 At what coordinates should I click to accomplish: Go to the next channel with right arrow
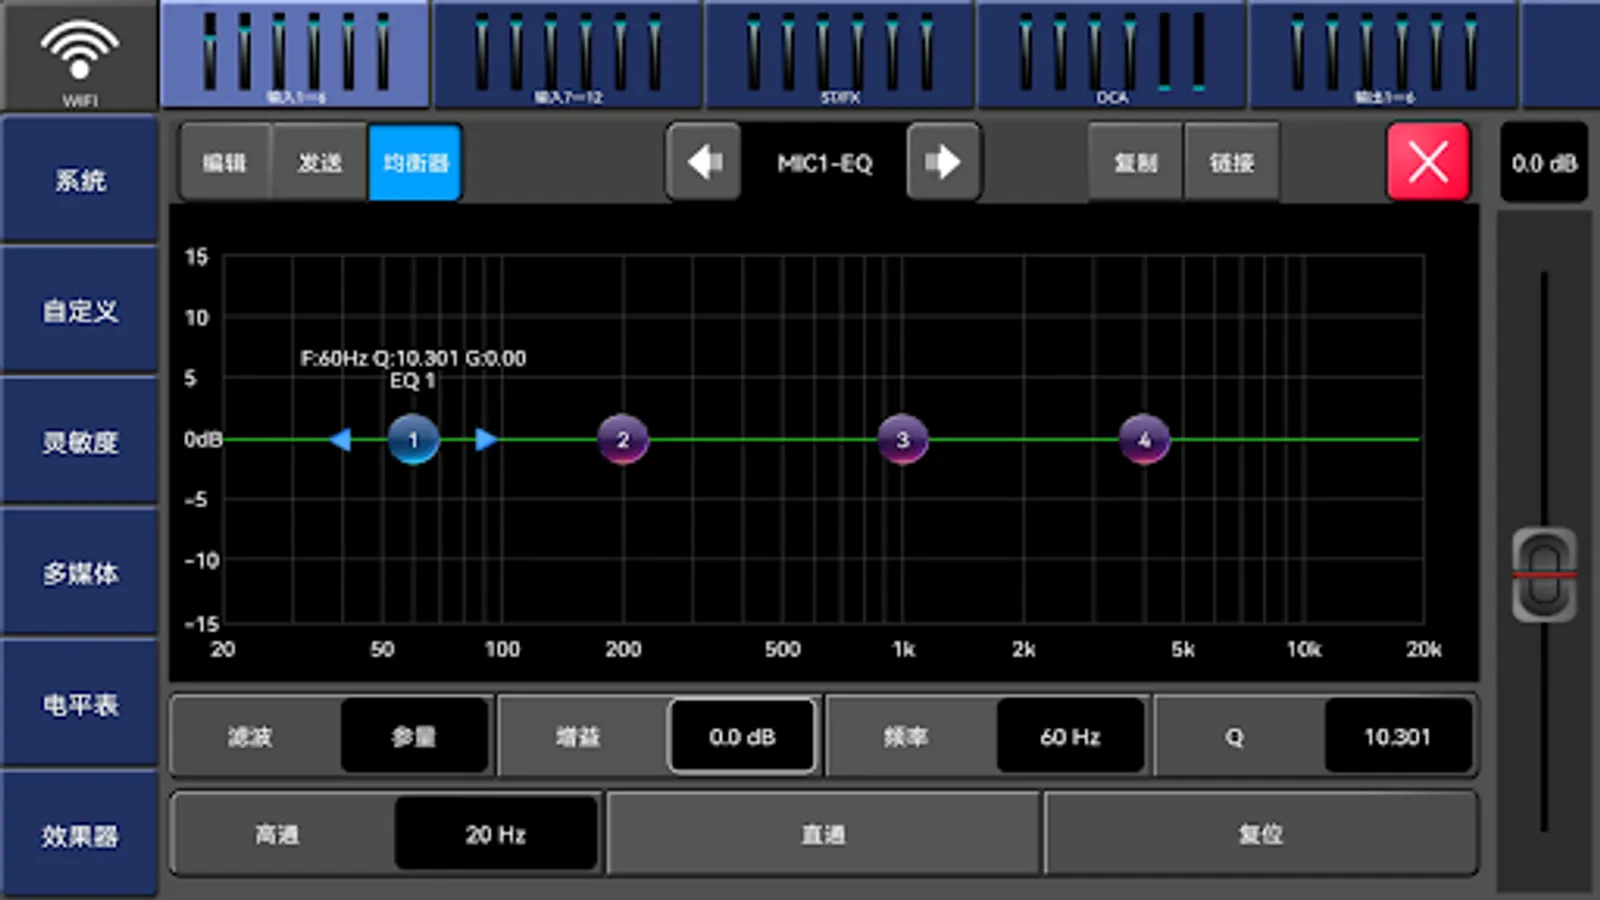(944, 162)
